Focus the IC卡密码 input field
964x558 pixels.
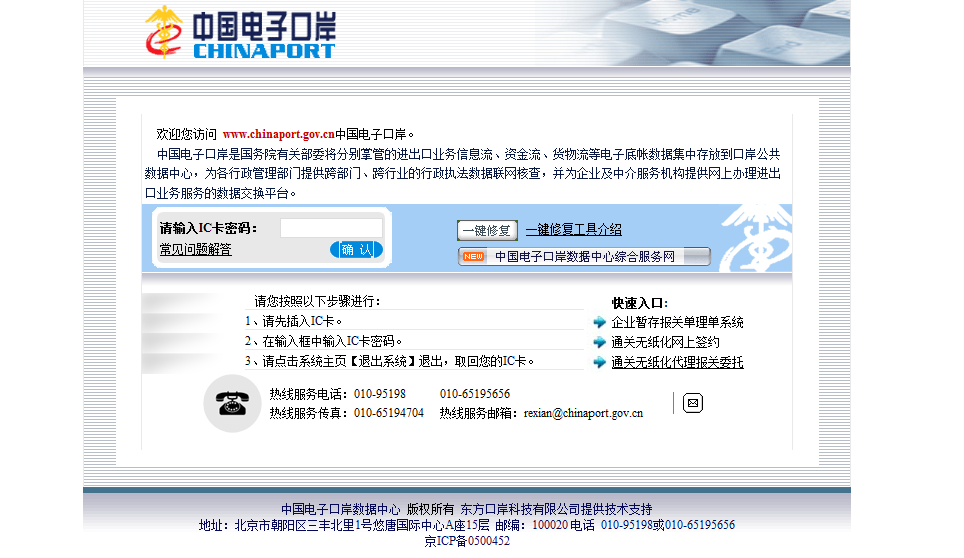pyautogui.click(x=331, y=228)
